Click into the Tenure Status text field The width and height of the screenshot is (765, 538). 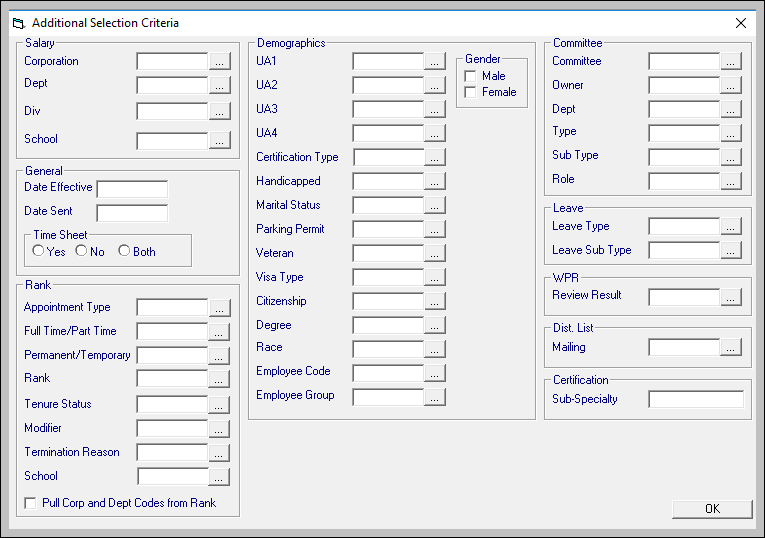pos(173,404)
